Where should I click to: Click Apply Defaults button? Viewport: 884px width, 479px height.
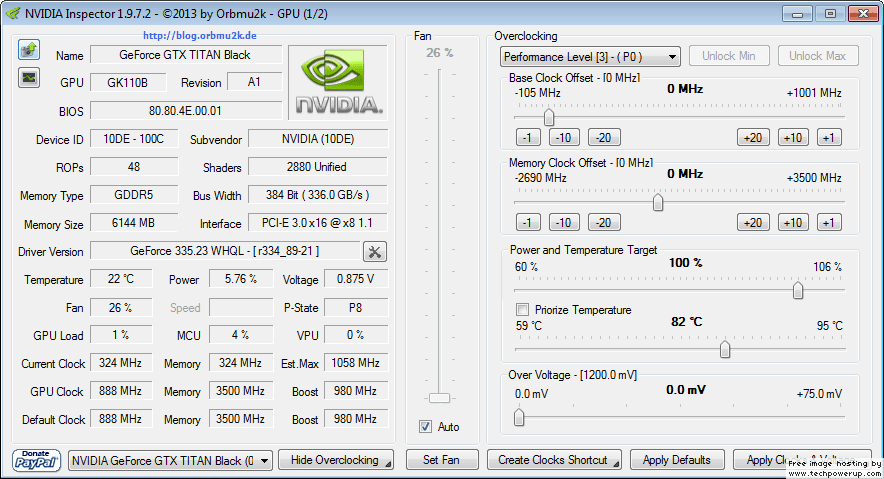coord(677,460)
